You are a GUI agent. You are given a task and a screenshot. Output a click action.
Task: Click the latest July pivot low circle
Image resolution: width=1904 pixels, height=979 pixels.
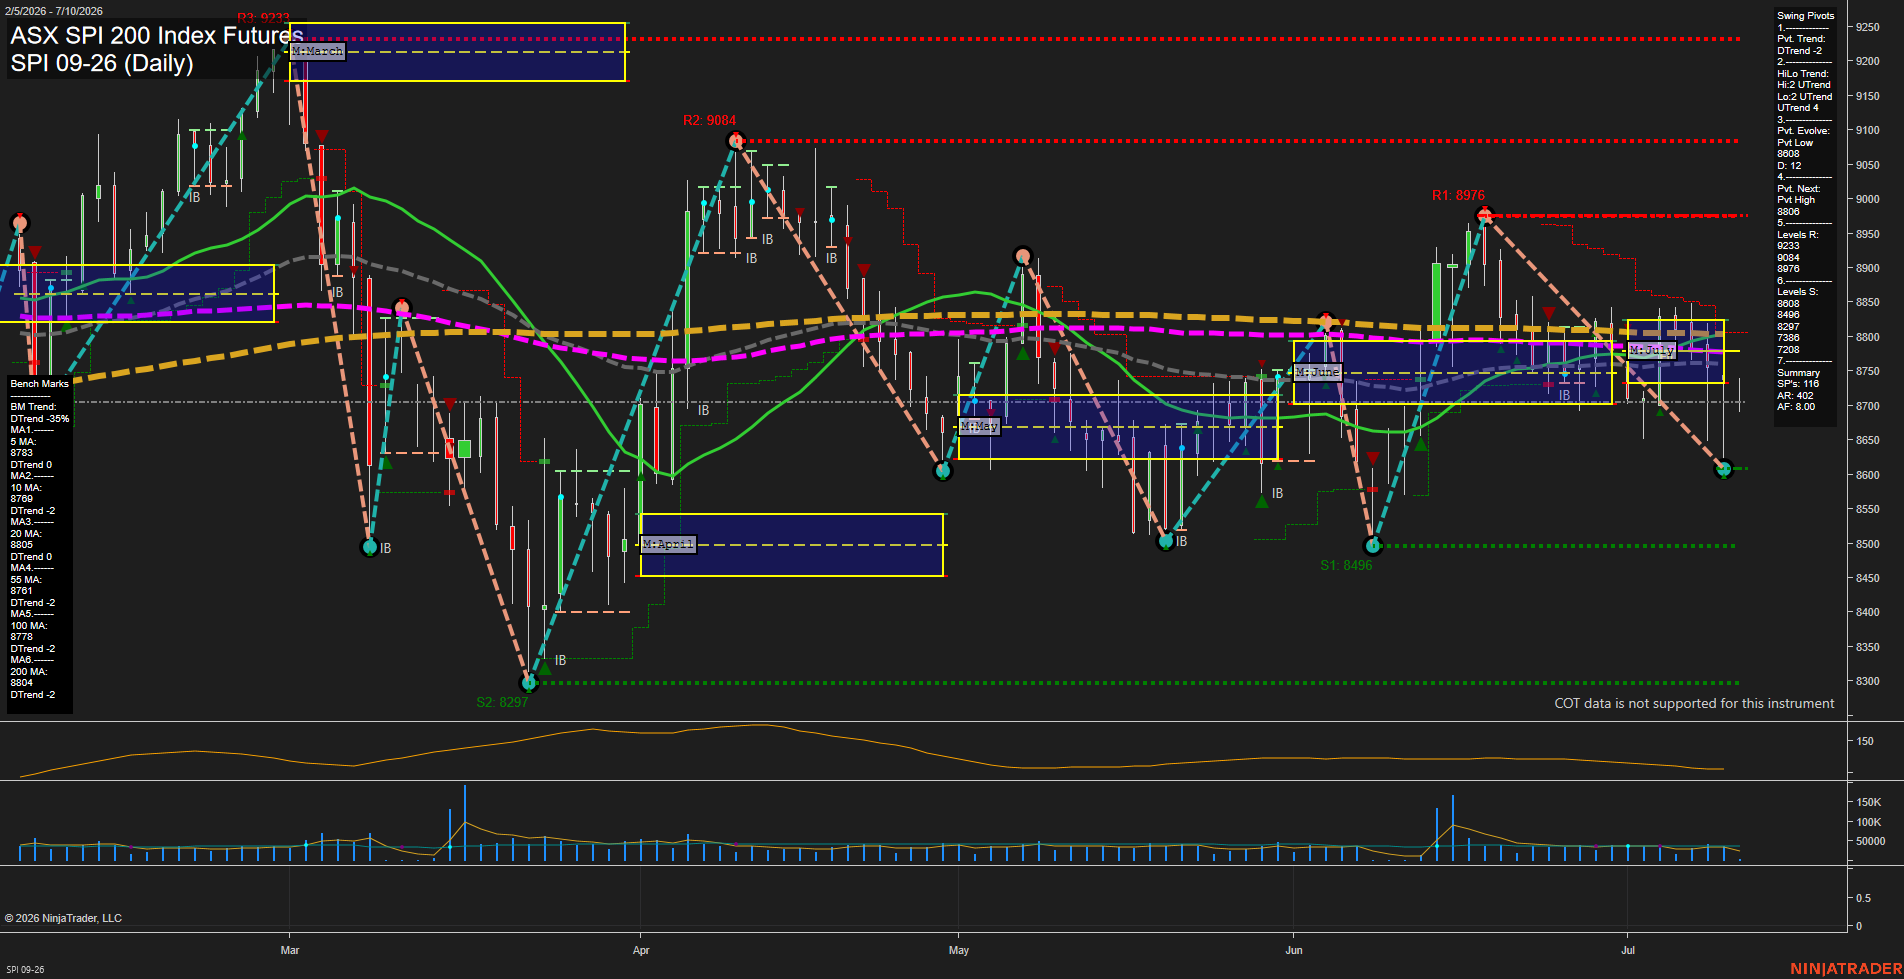(1723, 469)
